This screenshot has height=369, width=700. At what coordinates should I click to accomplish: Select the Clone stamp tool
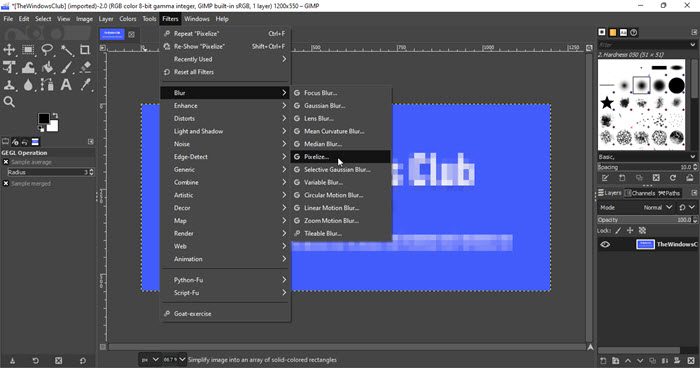[x=9, y=85]
